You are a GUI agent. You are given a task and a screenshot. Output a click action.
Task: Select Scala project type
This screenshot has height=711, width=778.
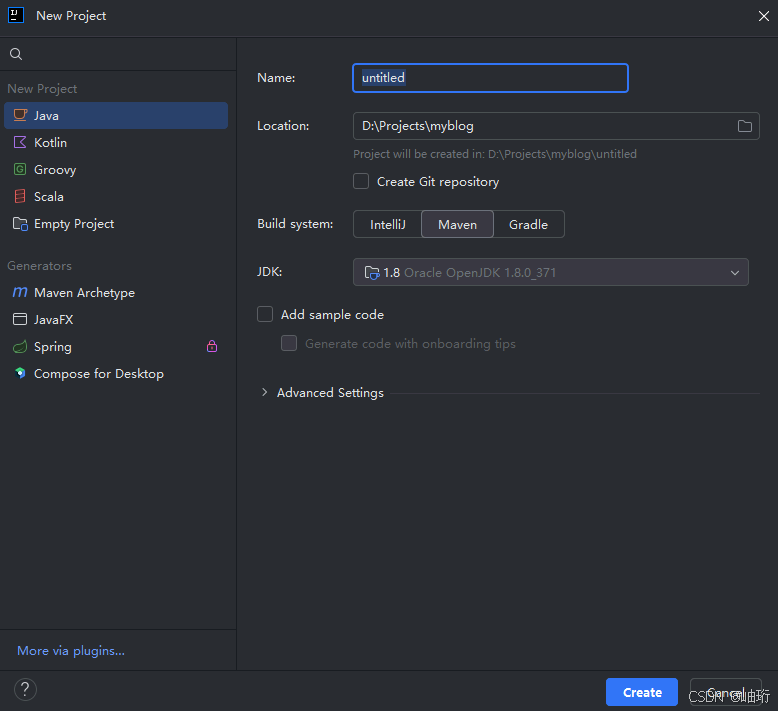click(116, 196)
